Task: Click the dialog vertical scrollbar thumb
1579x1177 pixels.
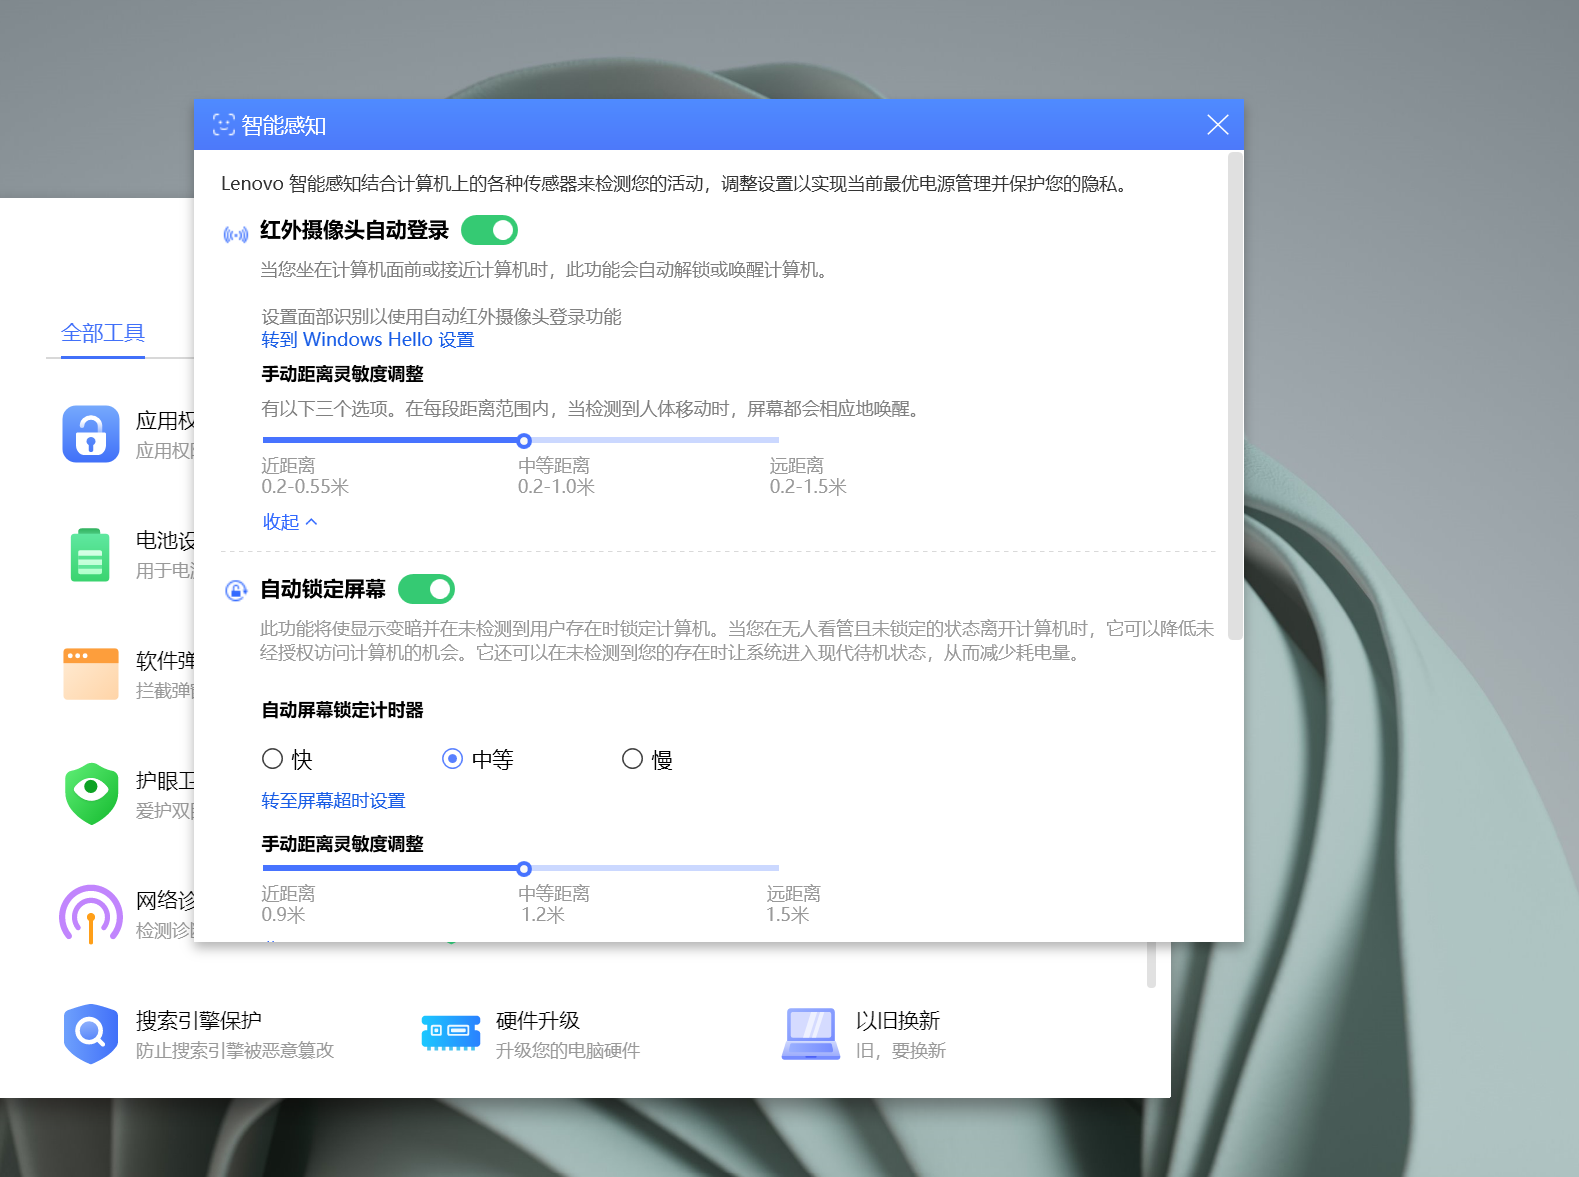Action: [1235, 395]
